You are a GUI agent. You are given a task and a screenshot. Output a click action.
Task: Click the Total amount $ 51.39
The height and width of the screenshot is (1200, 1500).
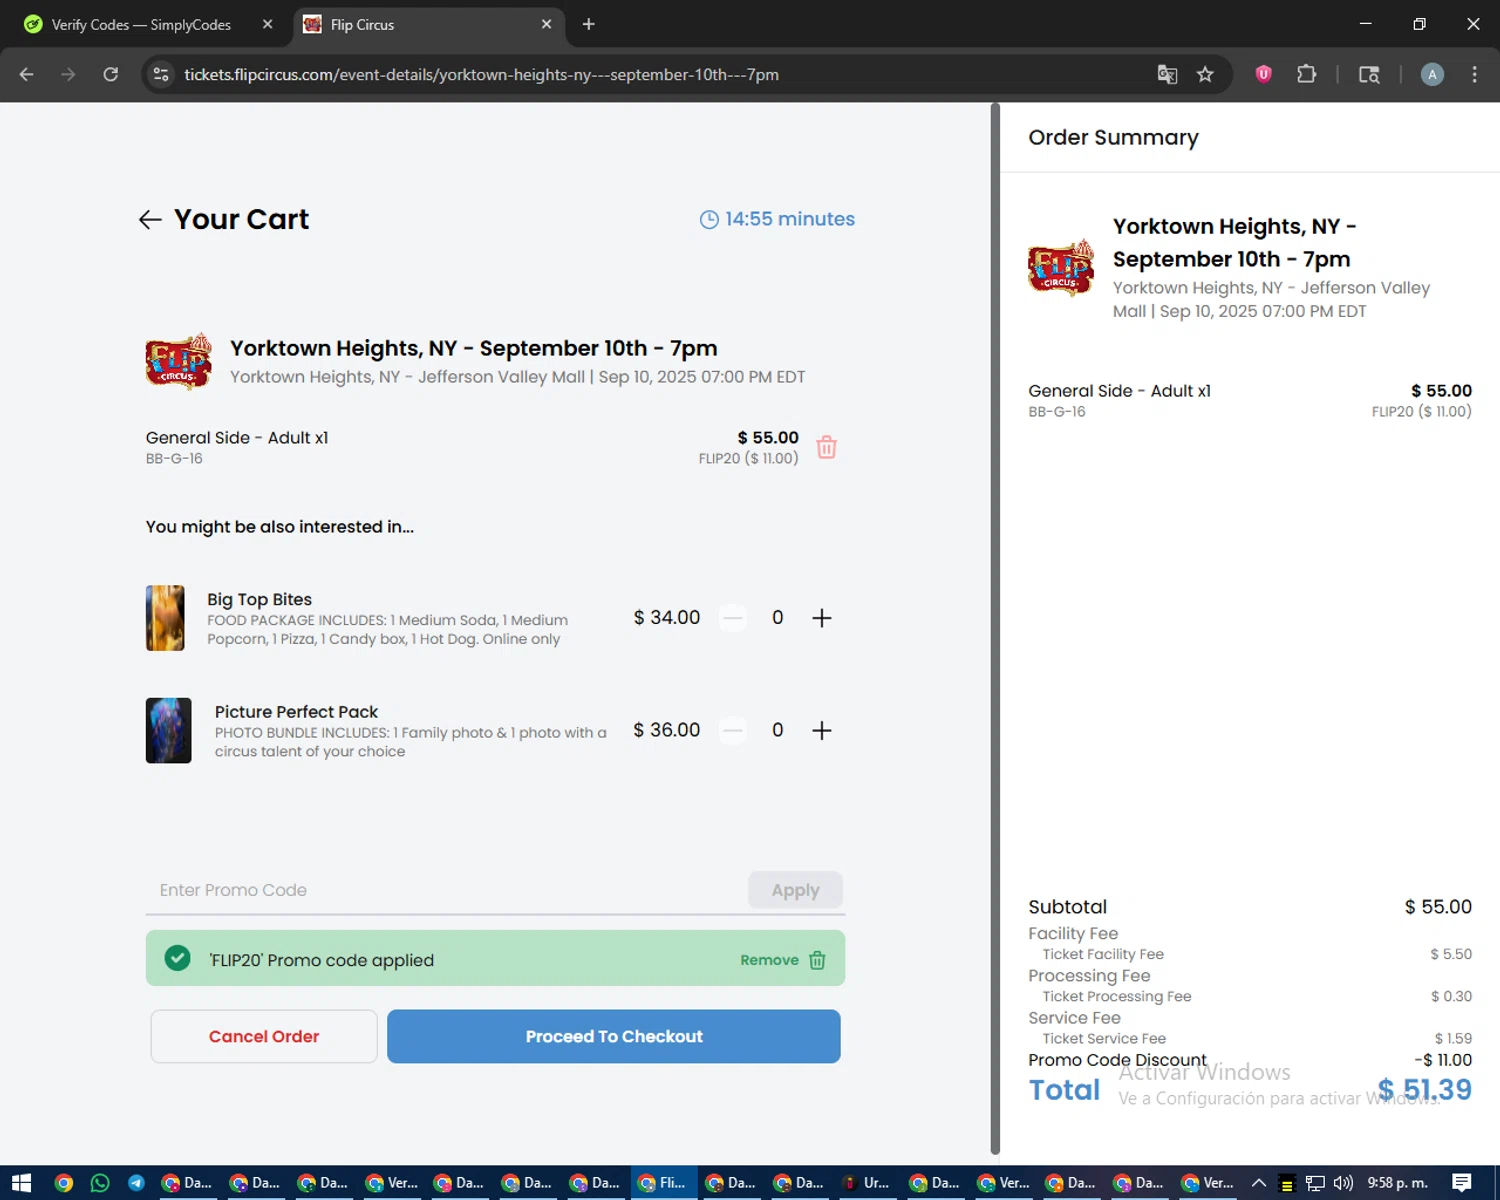1424,1089
